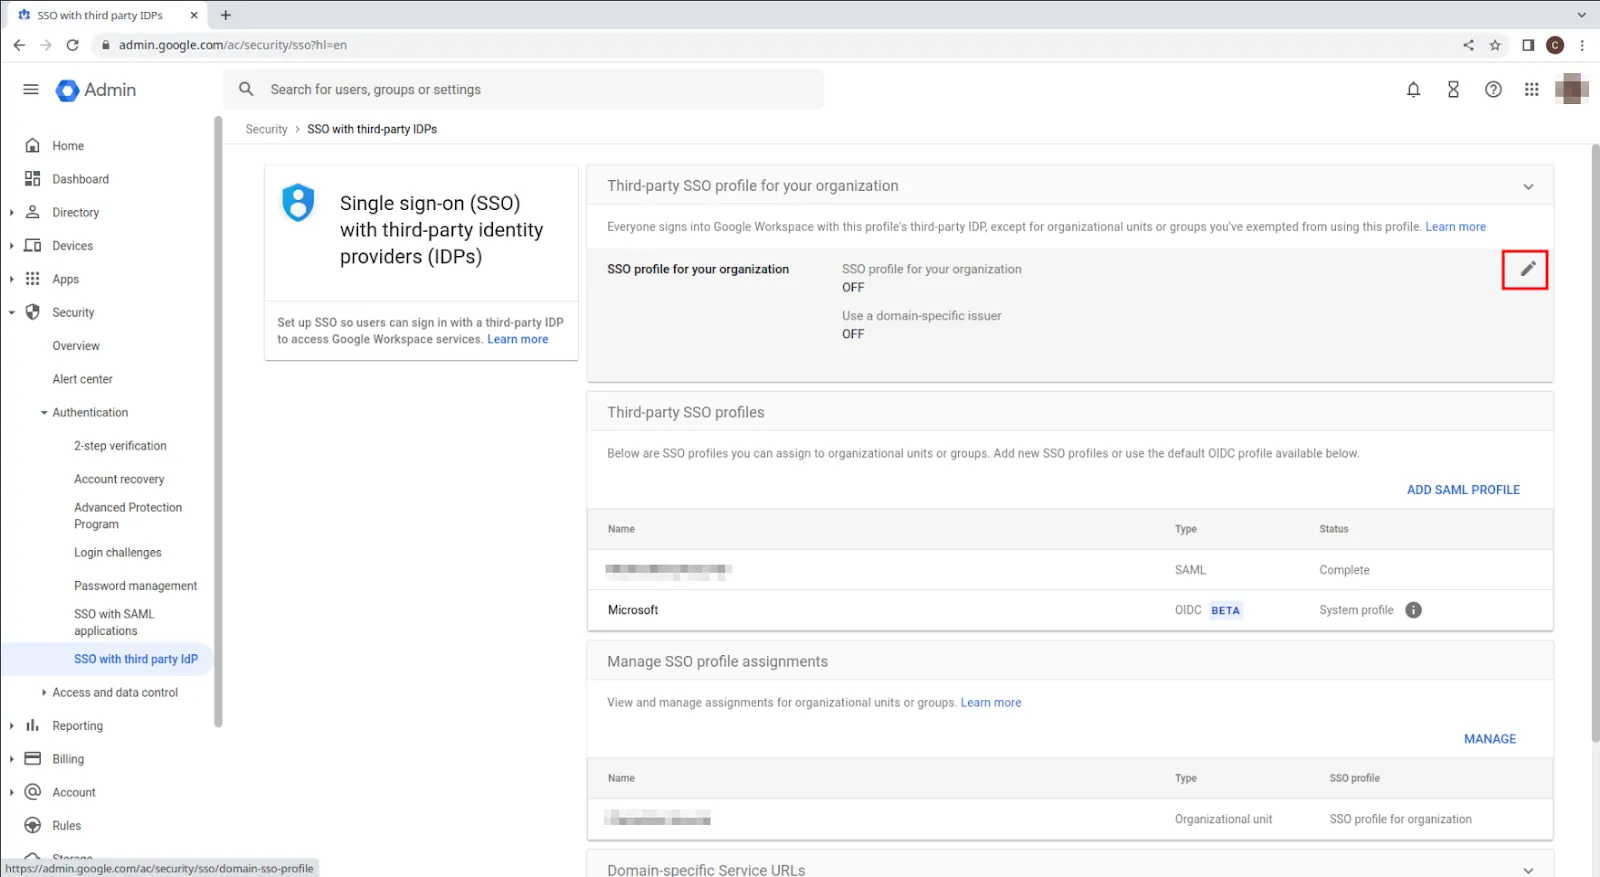
Task: Bookmark this page with star icon
Action: tap(1495, 45)
